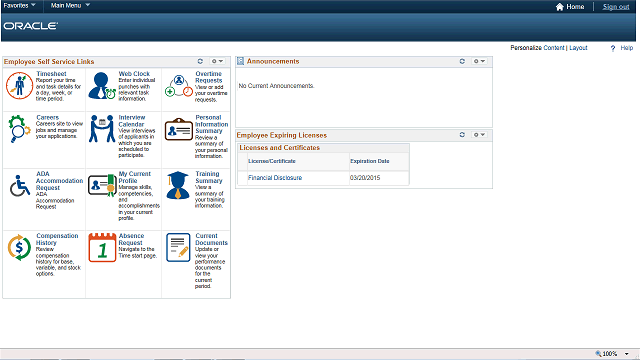Click the Home text in header
The width and height of the screenshot is (640, 360).
[575, 7]
